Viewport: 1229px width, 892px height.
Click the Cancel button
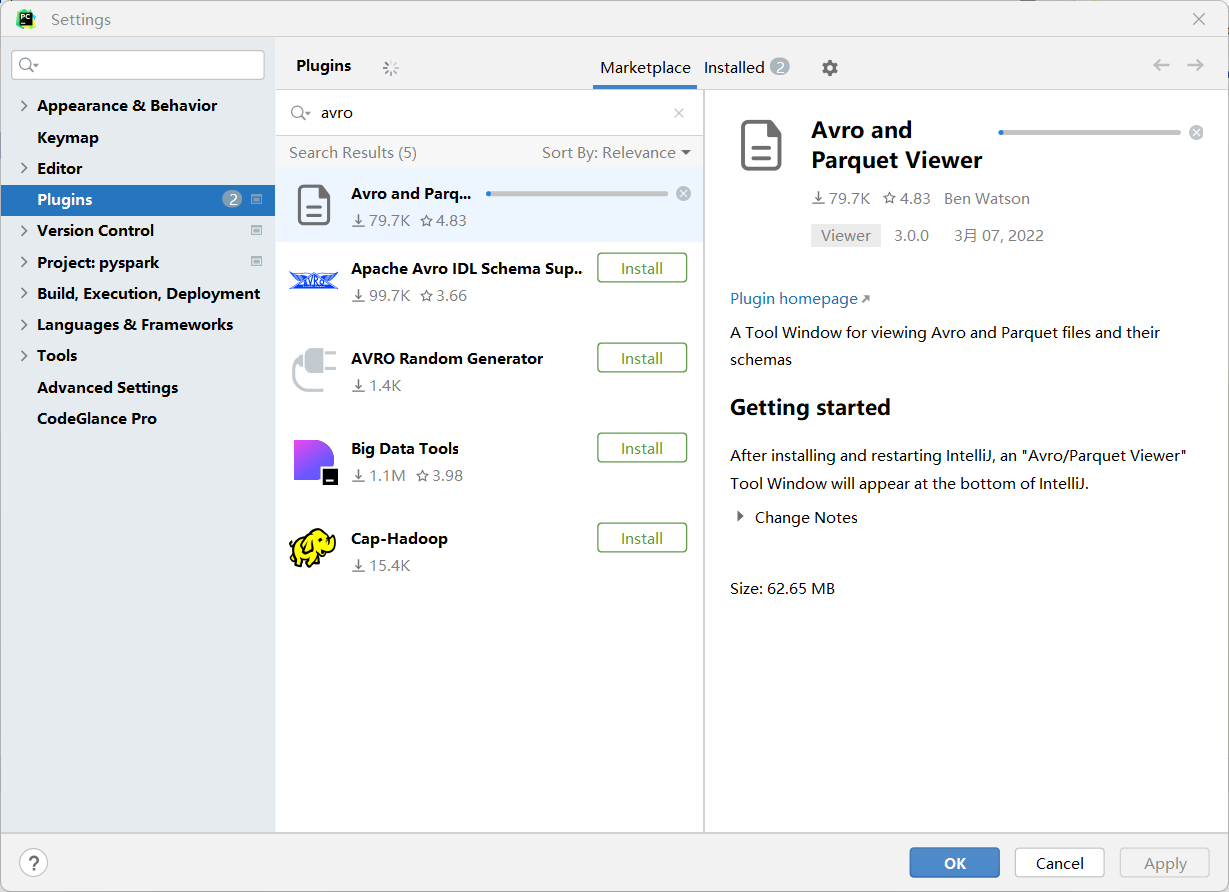point(1060,863)
